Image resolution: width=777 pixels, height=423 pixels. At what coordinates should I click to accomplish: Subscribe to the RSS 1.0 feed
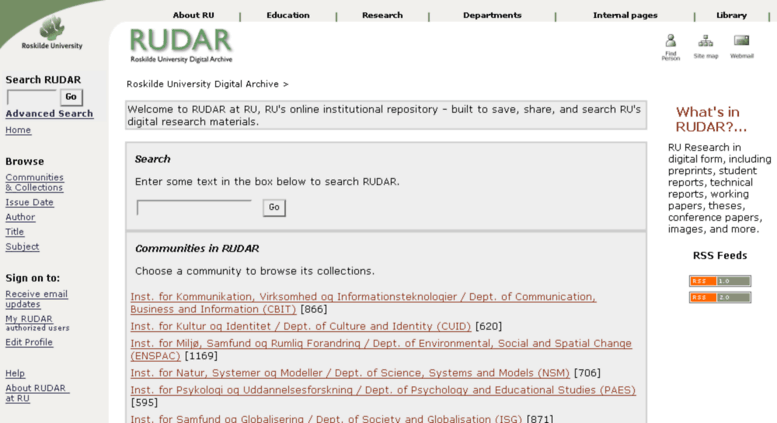(720, 281)
